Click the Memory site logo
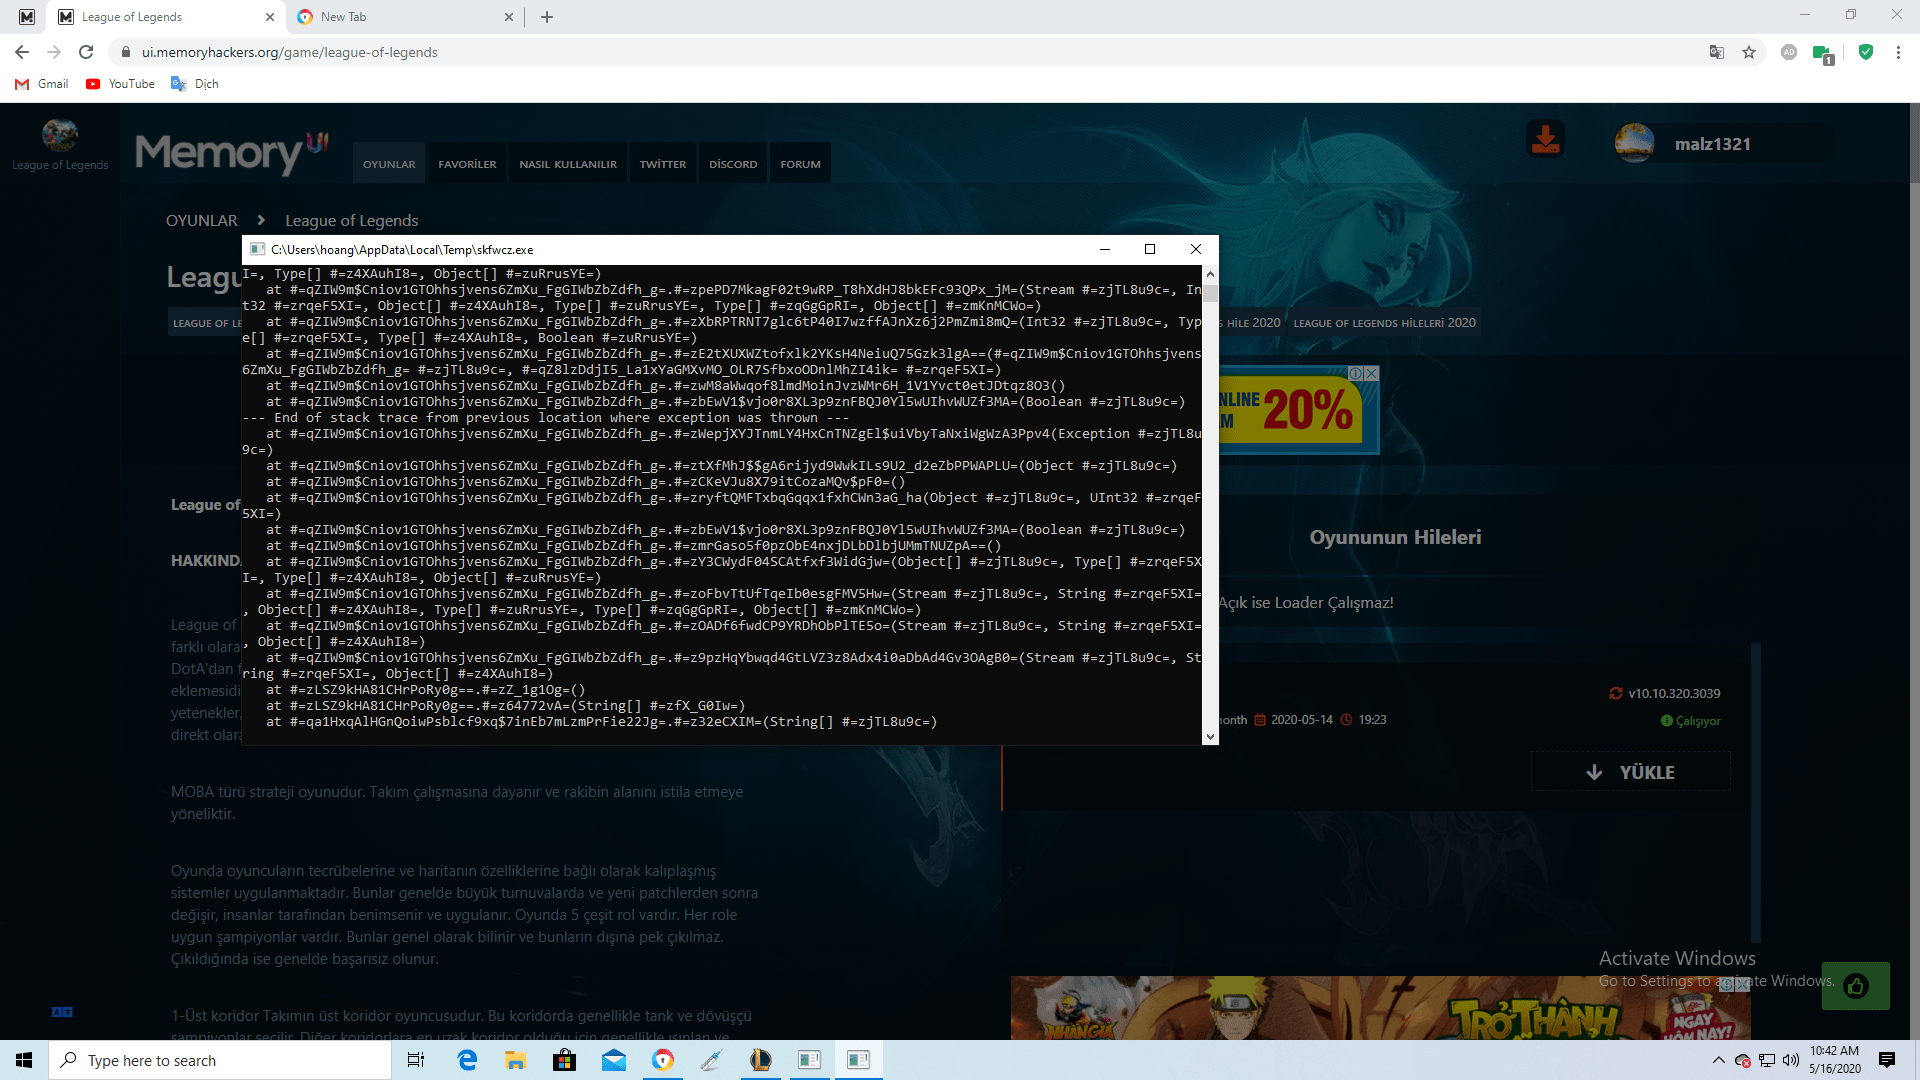1920x1080 pixels. [232, 153]
